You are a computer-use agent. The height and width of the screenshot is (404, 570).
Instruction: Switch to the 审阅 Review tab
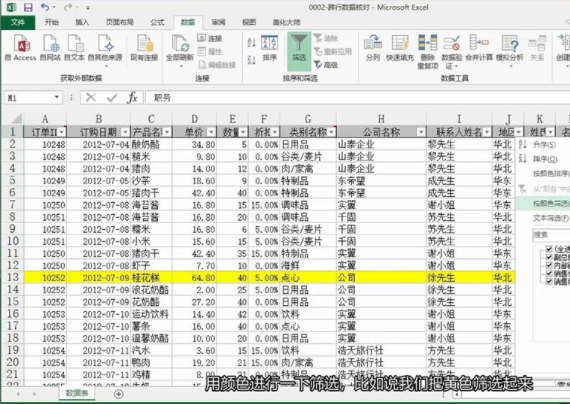coord(218,22)
